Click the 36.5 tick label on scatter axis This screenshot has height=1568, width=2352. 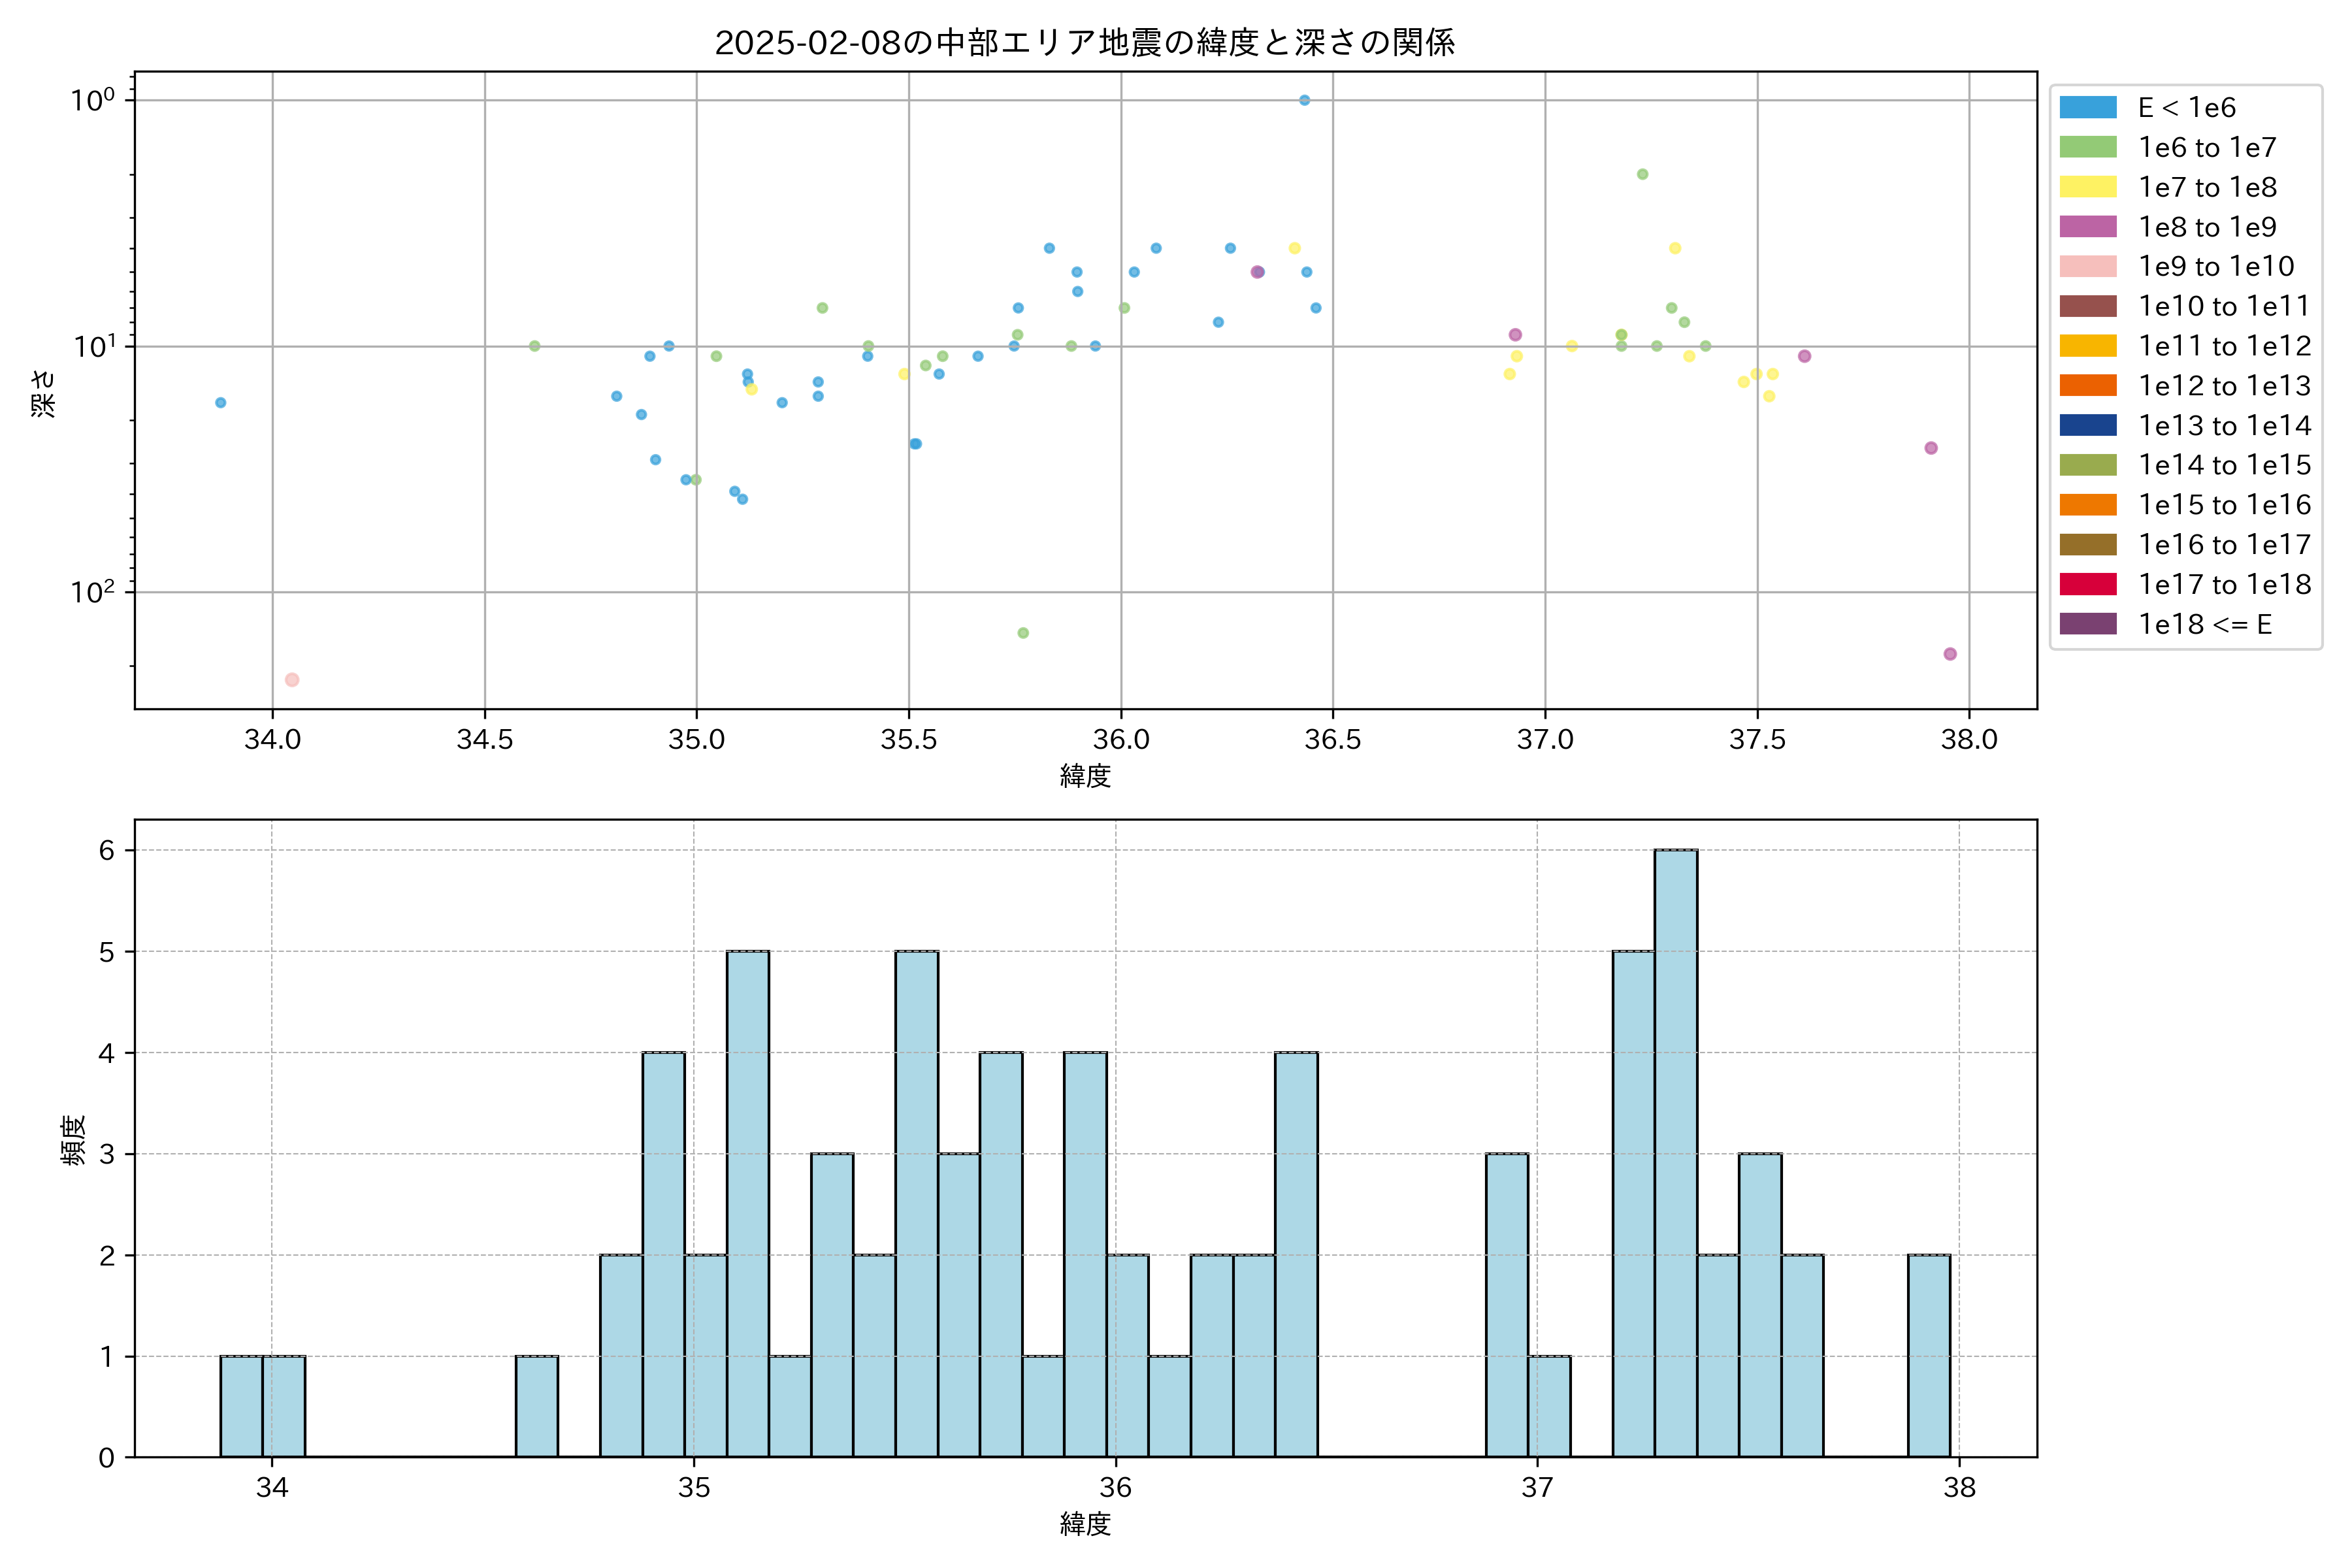1333,740
